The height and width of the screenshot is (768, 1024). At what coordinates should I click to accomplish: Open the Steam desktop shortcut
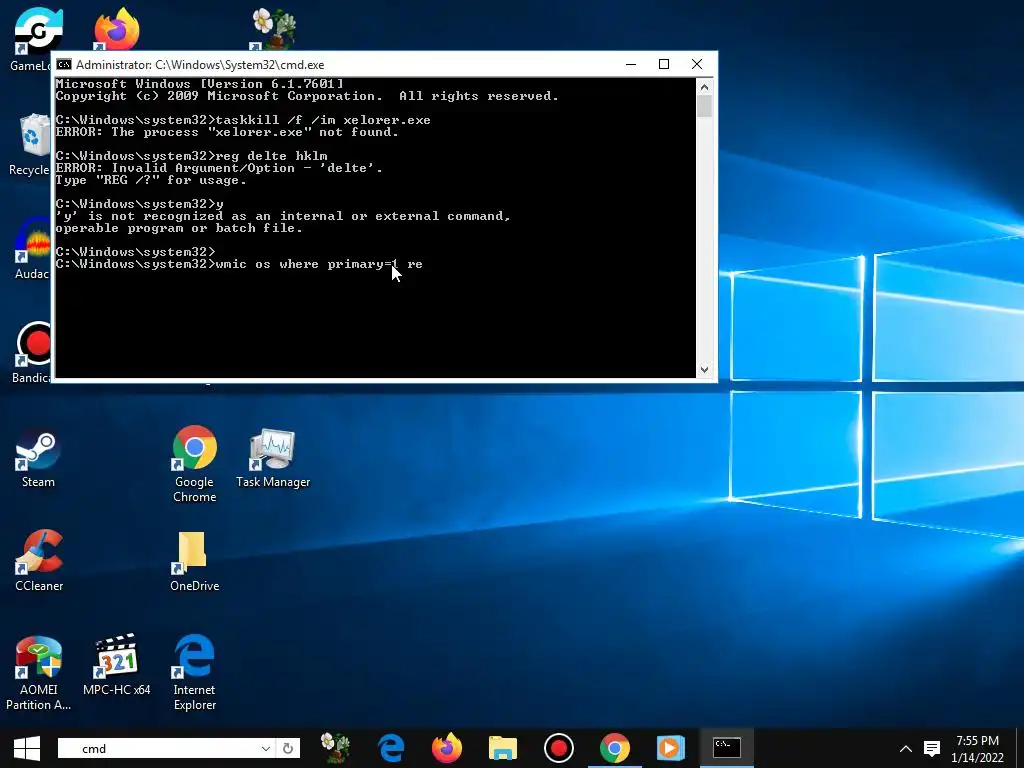click(x=38, y=458)
